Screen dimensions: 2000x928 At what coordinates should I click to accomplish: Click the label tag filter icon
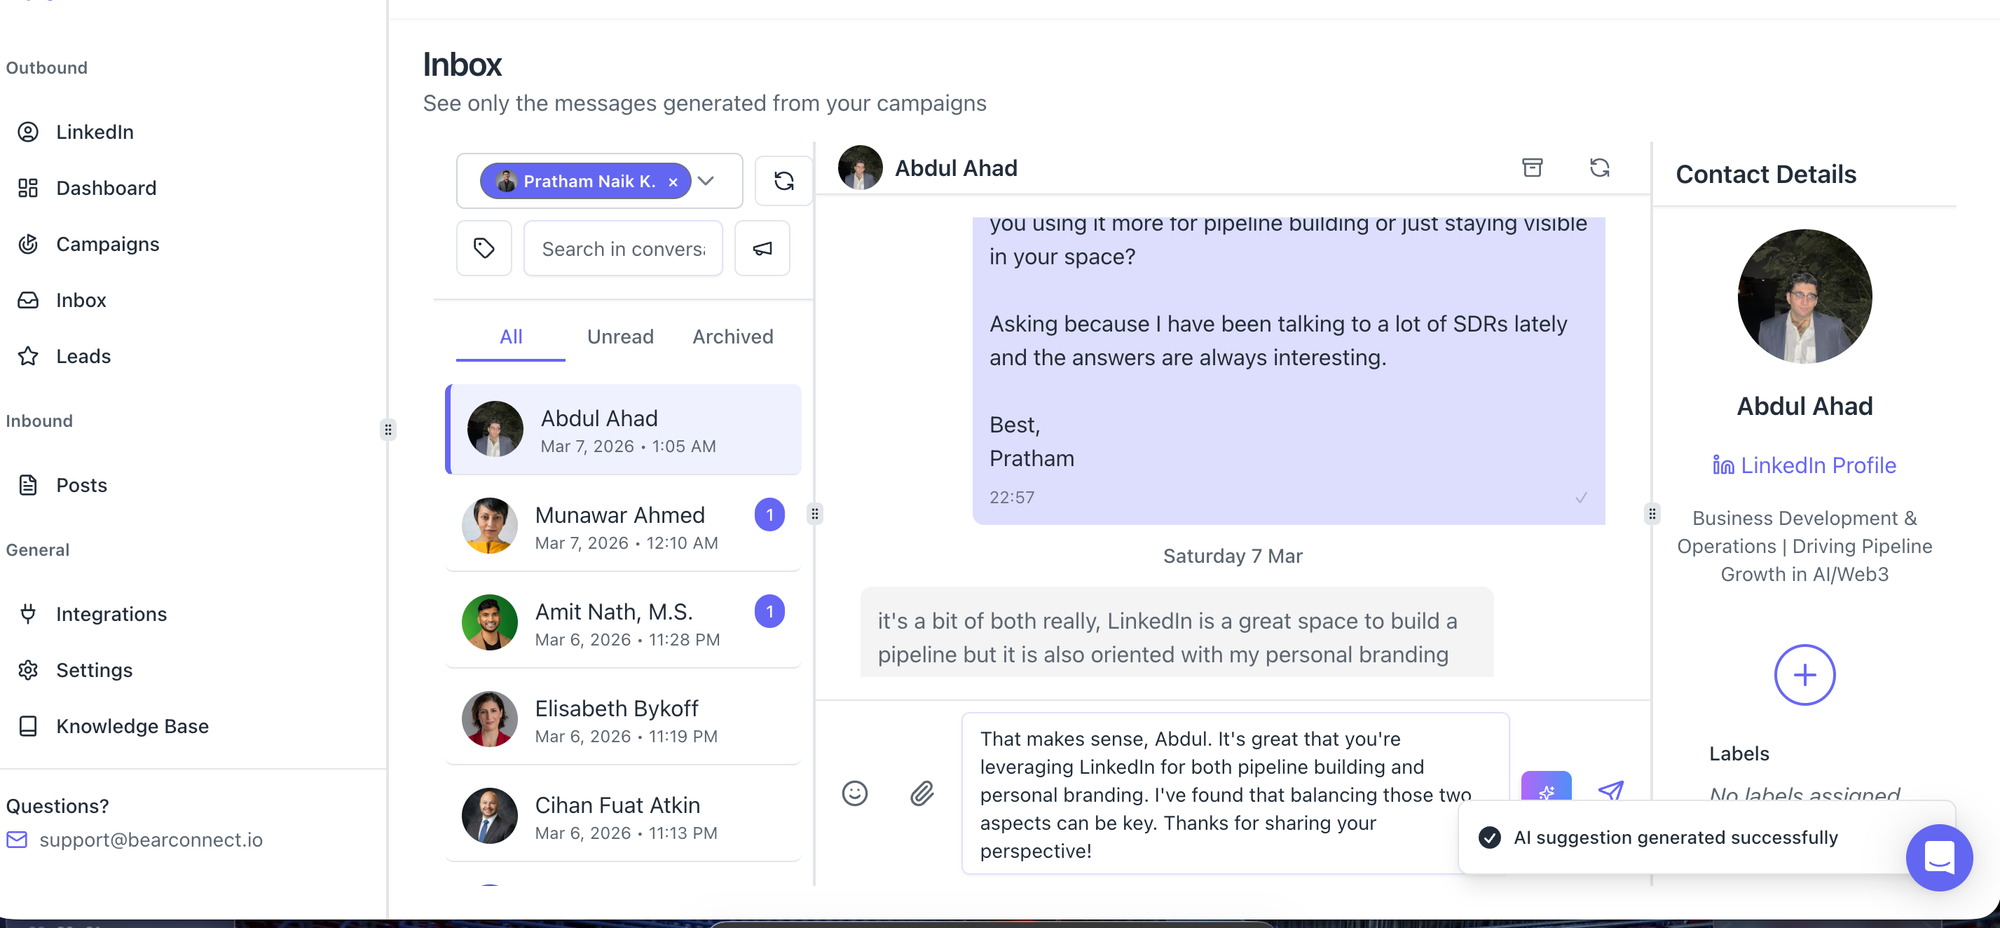[x=484, y=248]
